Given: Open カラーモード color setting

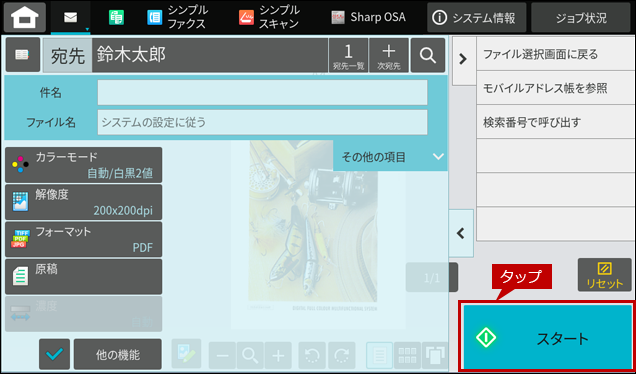Looking at the screenshot, I should coord(84,165).
